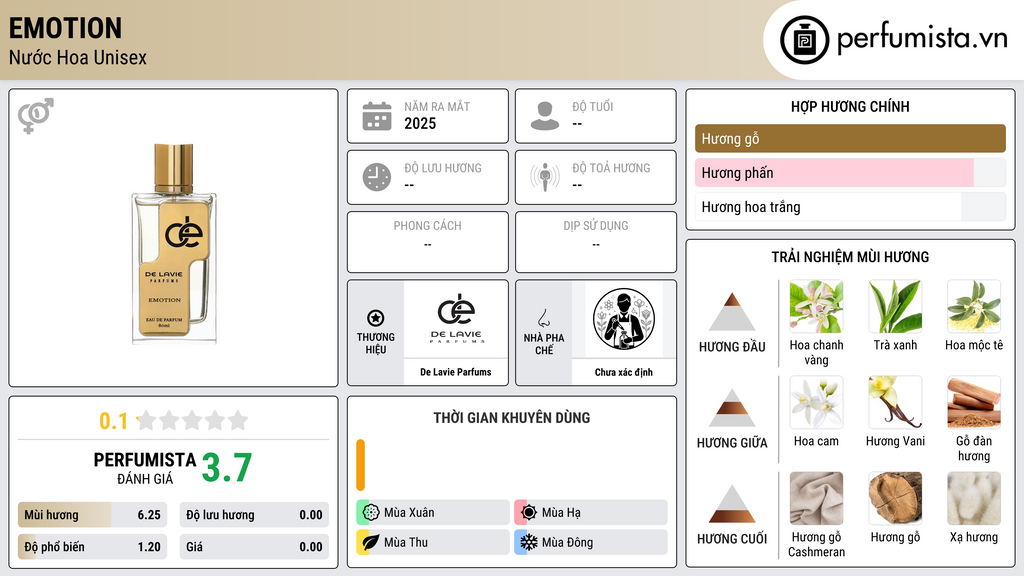Click the Độ tuổi info card
This screenshot has width=1024, height=576.
596,116
